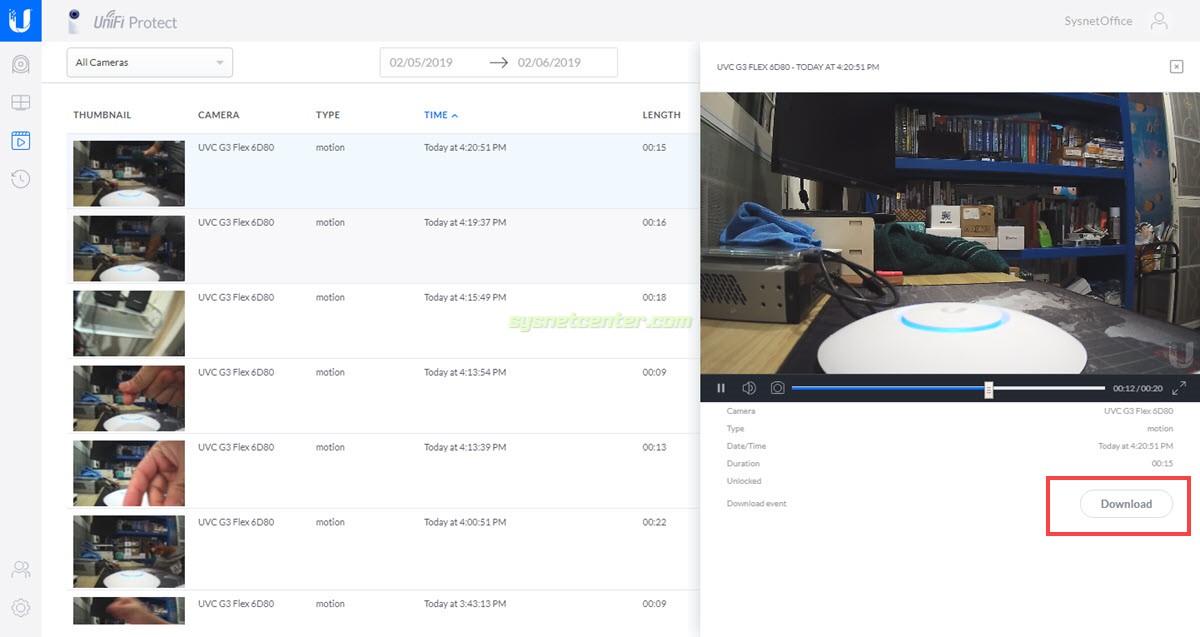Close the event detail panel
The image size is (1200, 637).
1176,66
